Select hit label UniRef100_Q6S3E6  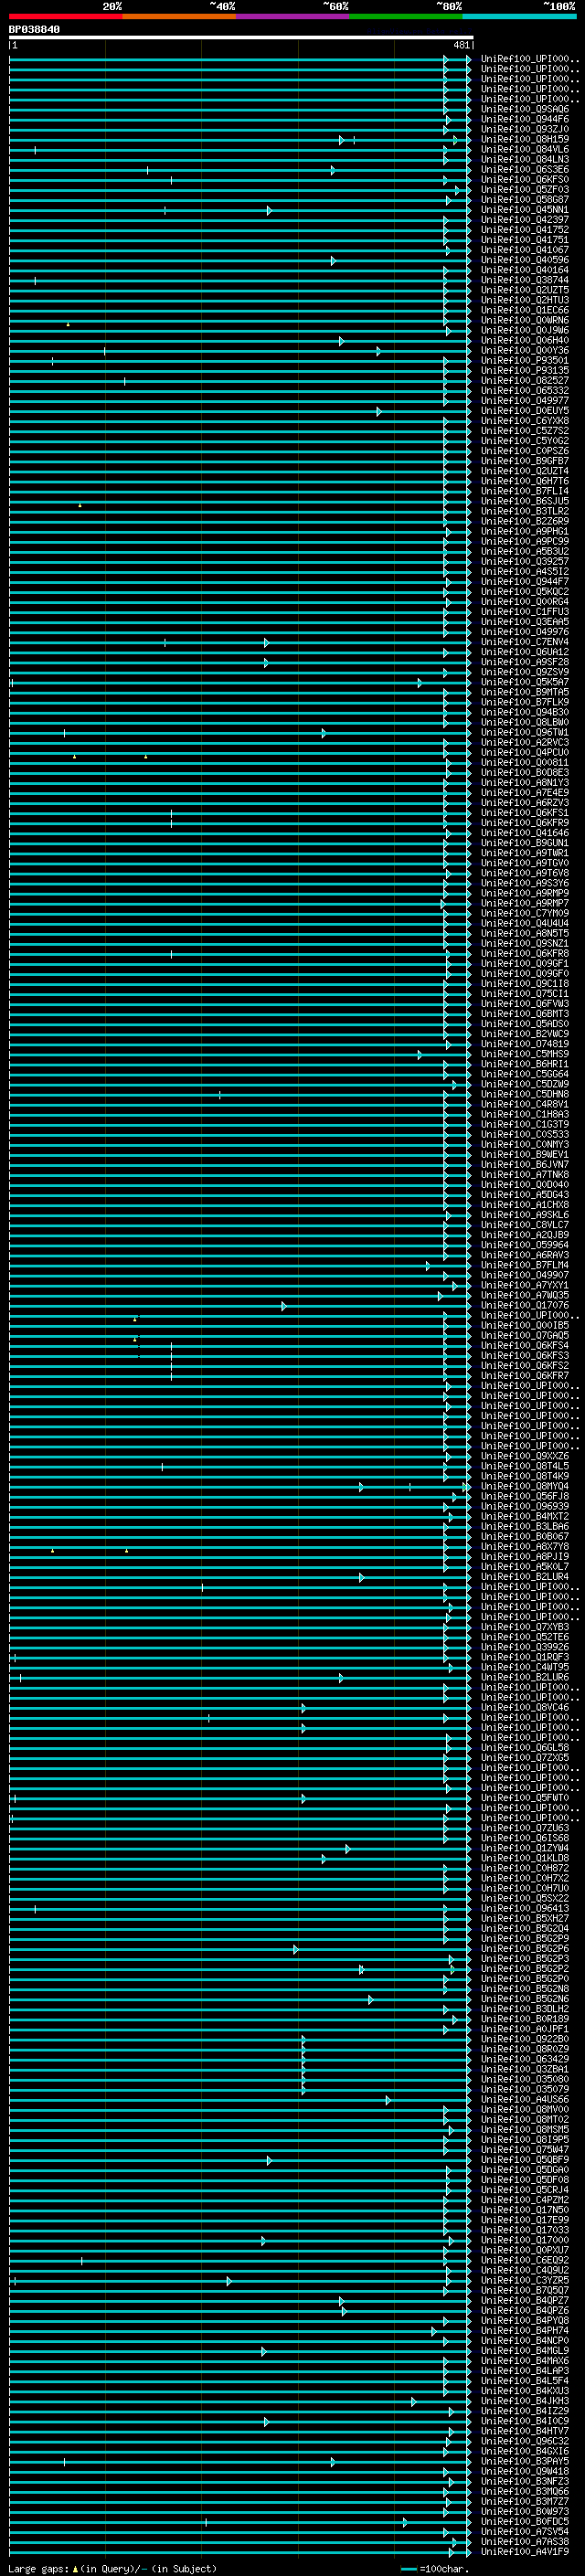525,169
